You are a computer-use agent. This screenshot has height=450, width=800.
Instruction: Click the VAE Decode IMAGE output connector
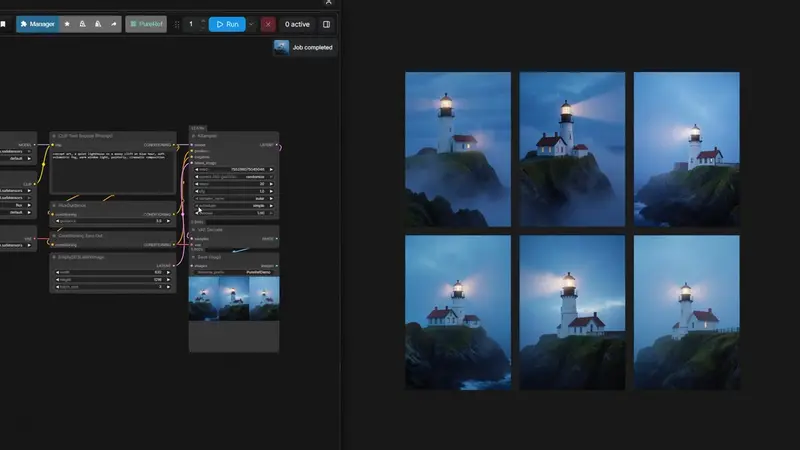[277, 239]
